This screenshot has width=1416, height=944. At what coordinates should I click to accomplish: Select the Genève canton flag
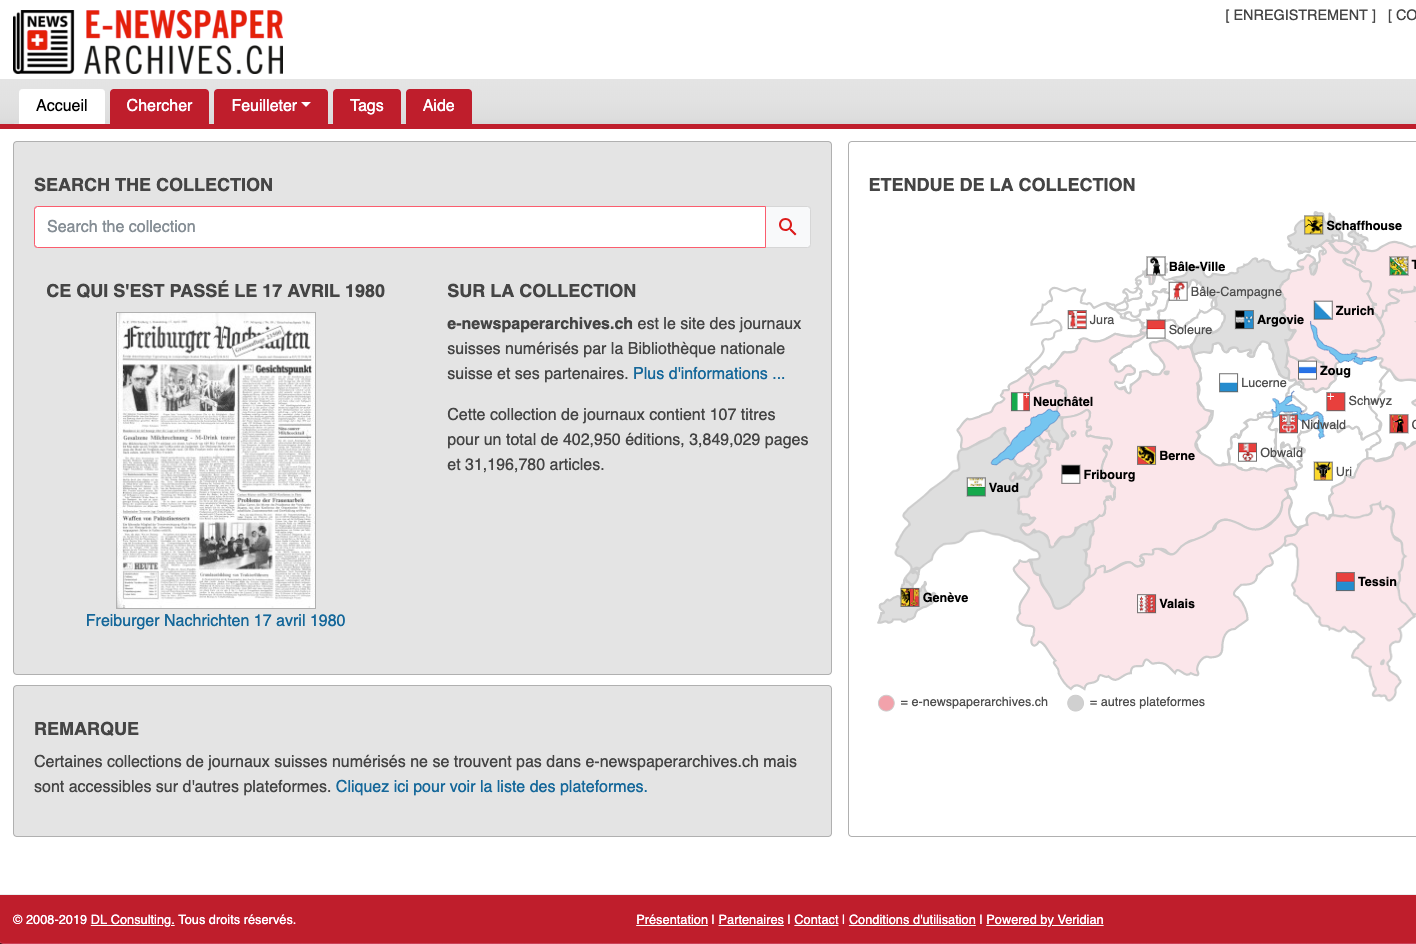pyautogui.click(x=910, y=597)
